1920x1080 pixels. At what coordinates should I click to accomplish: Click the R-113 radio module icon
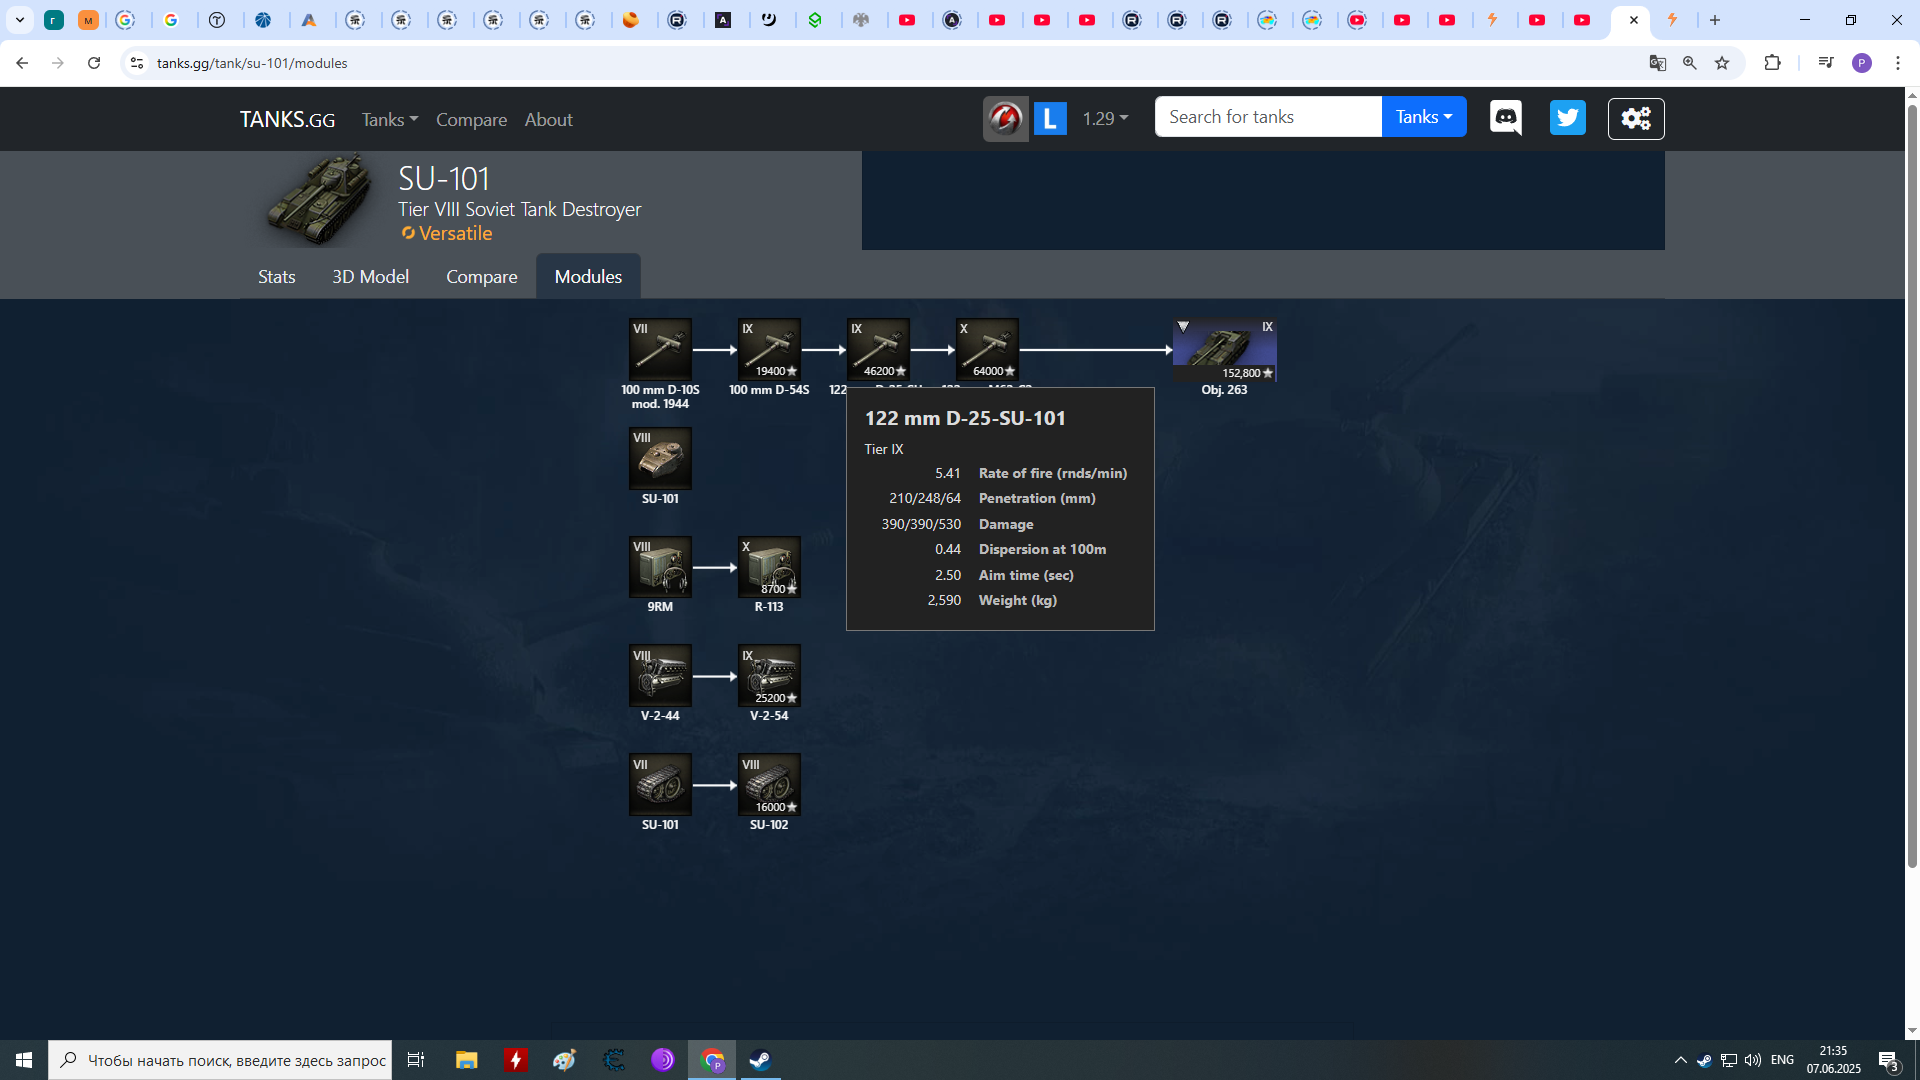point(769,567)
